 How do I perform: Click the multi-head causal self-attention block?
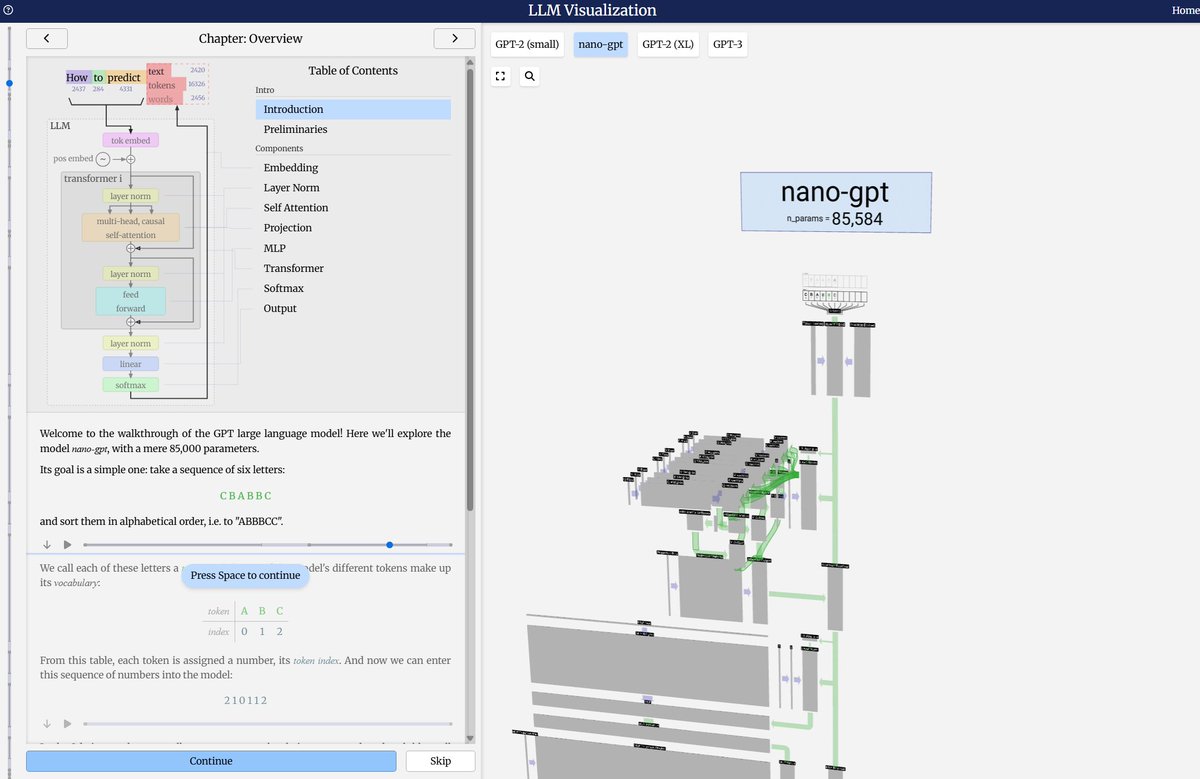131,228
